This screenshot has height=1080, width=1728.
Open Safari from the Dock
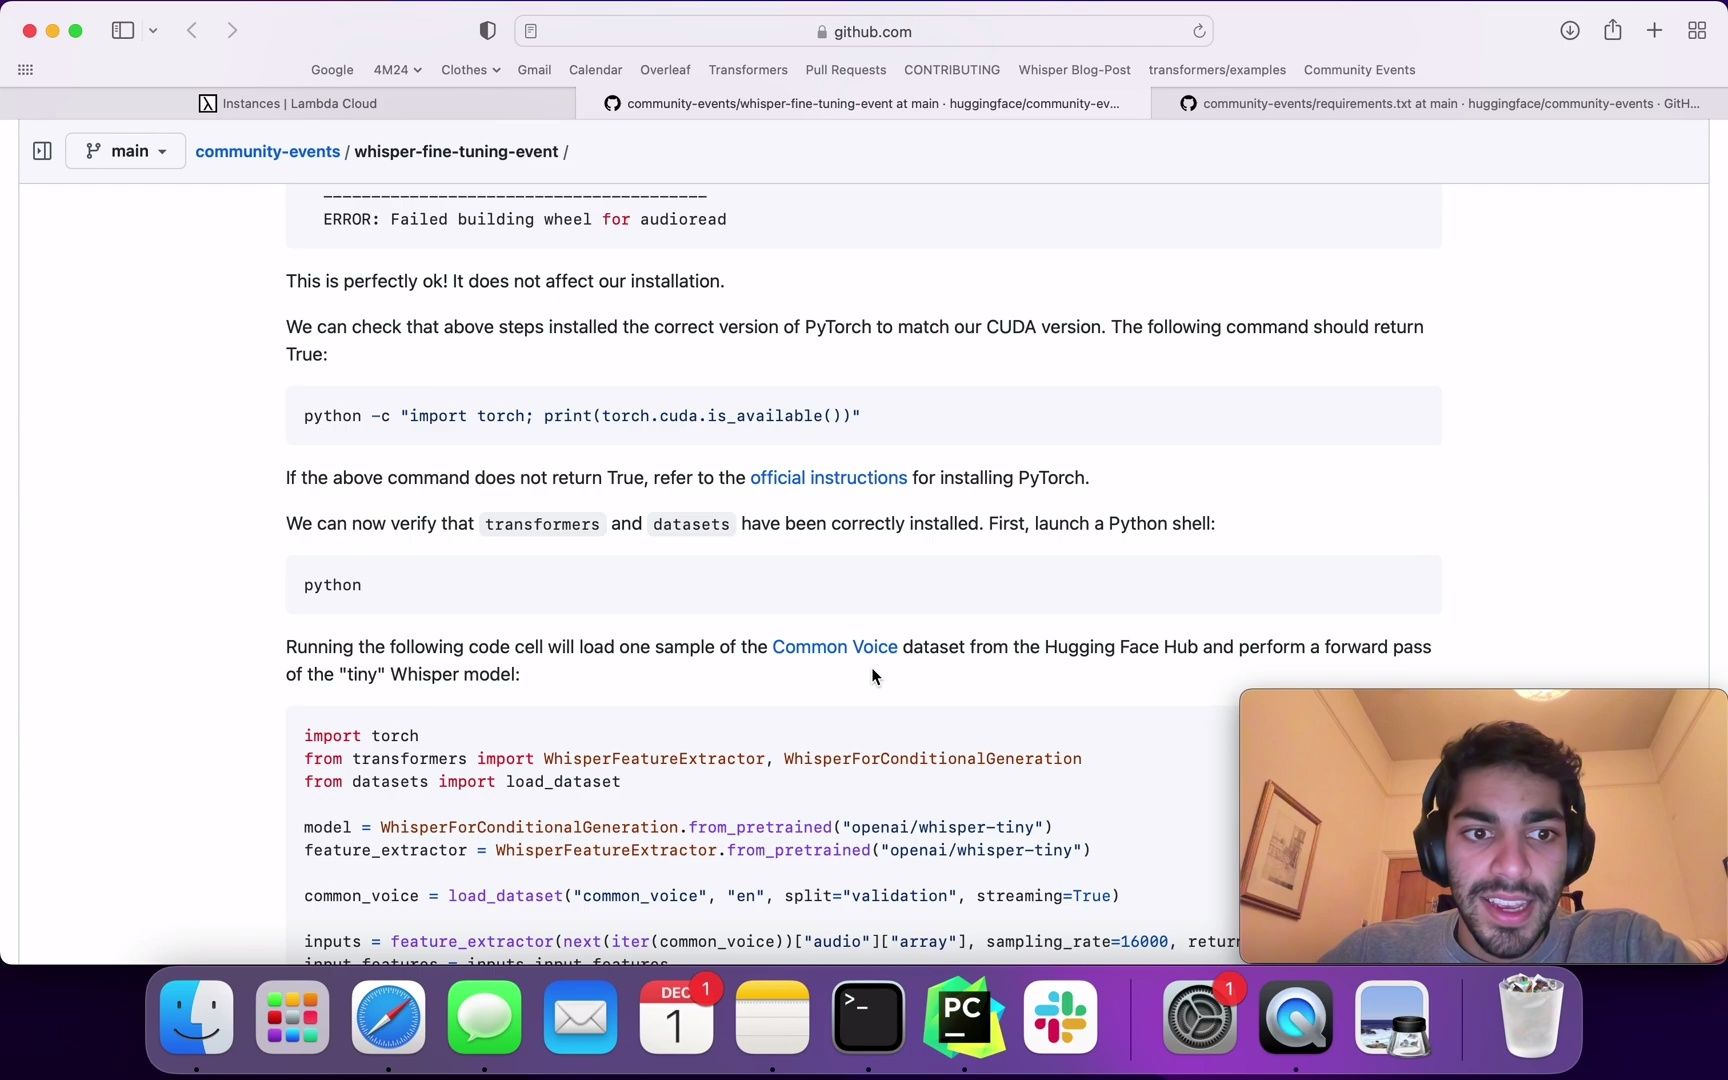[388, 1018]
